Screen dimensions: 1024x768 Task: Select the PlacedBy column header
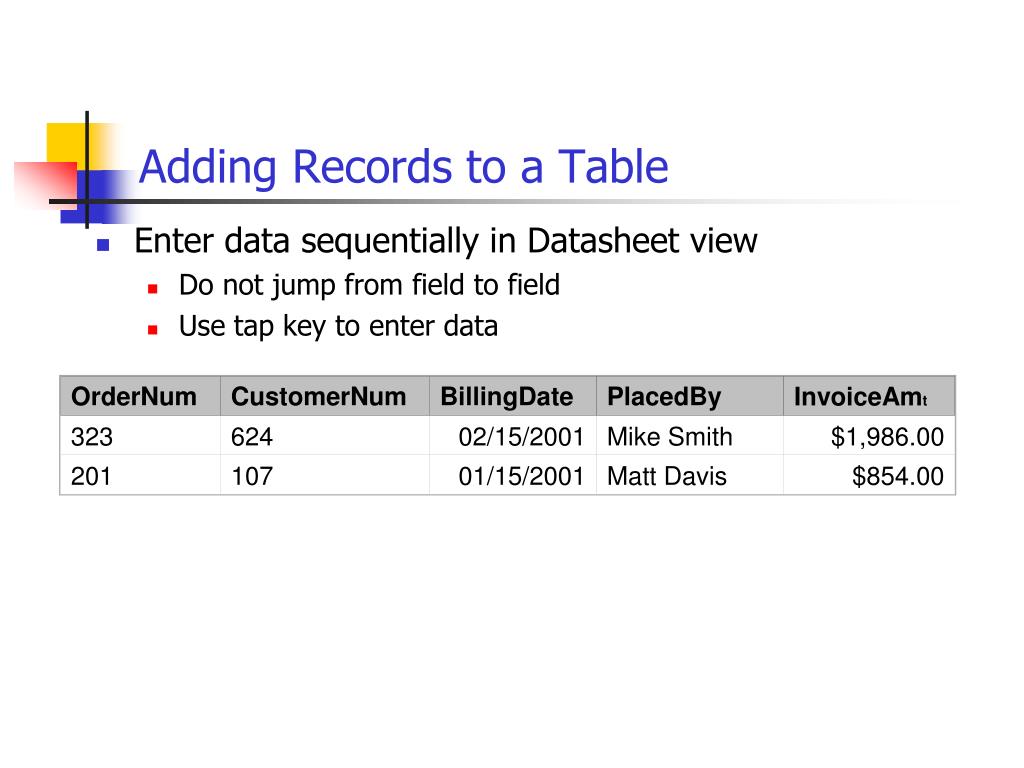tap(690, 396)
